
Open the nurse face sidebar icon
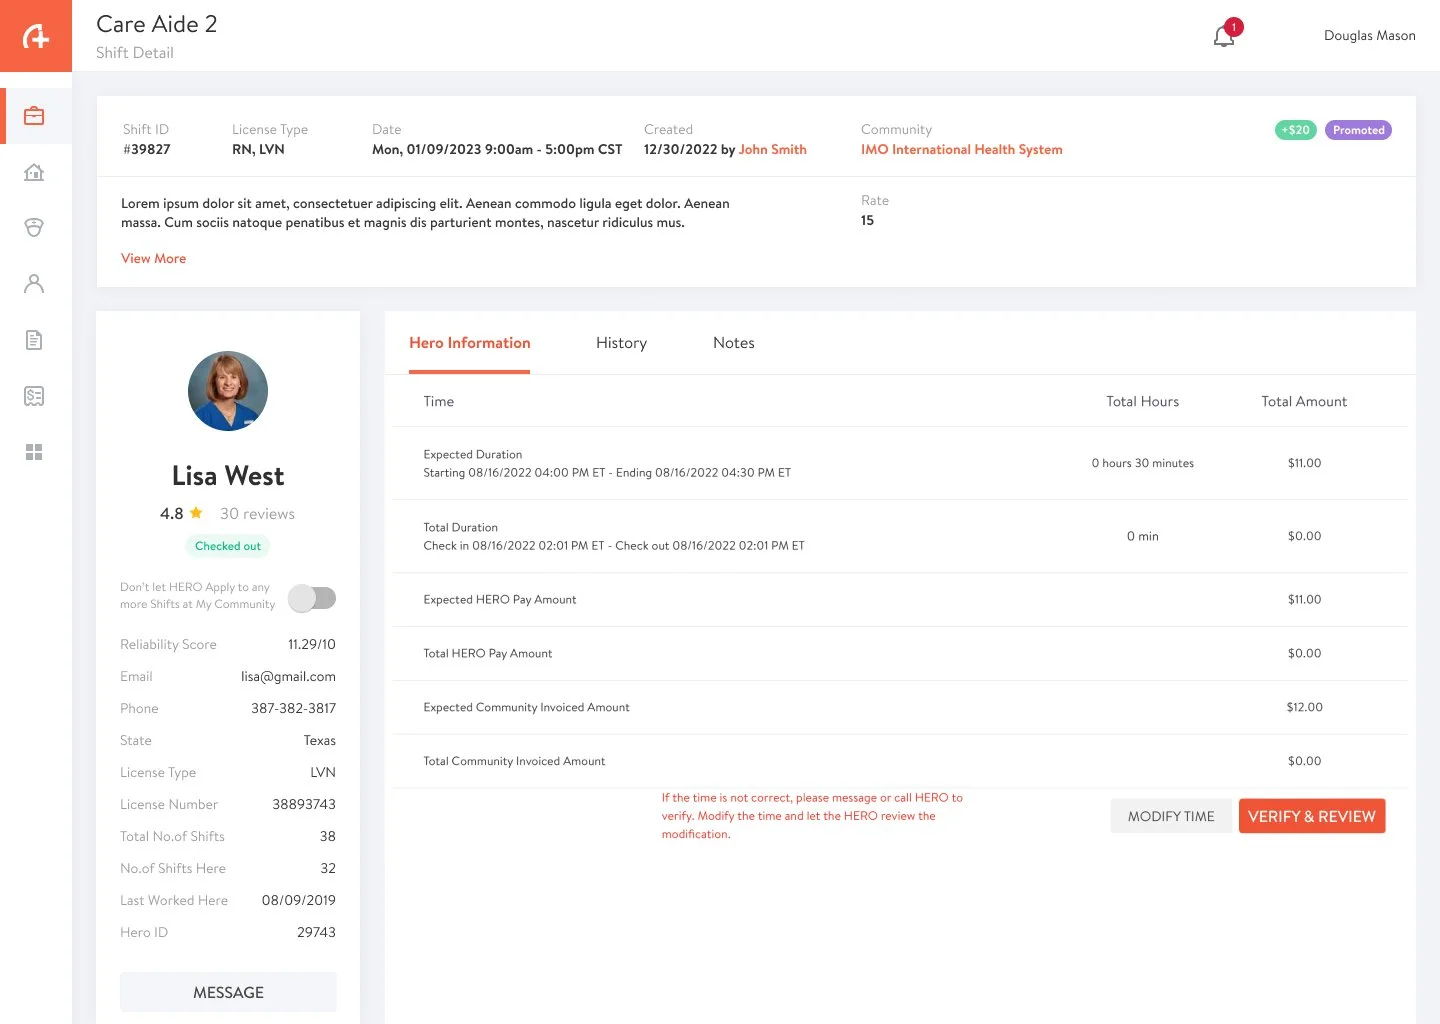[34, 228]
